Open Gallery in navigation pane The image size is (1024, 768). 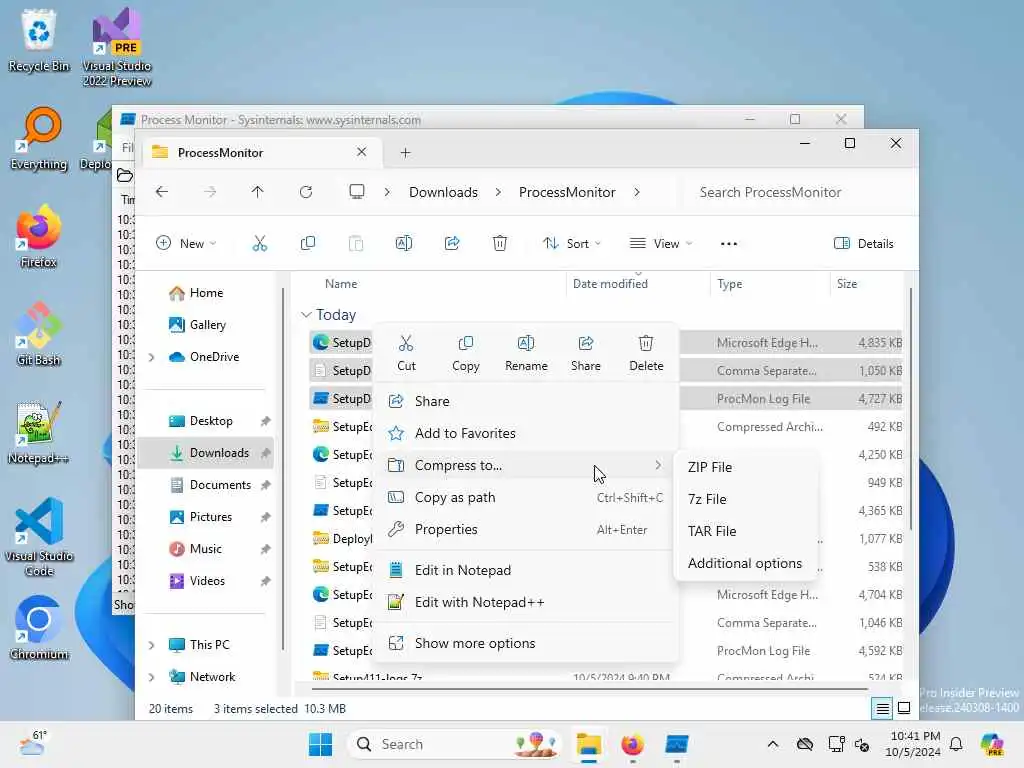click(x=207, y=325)
